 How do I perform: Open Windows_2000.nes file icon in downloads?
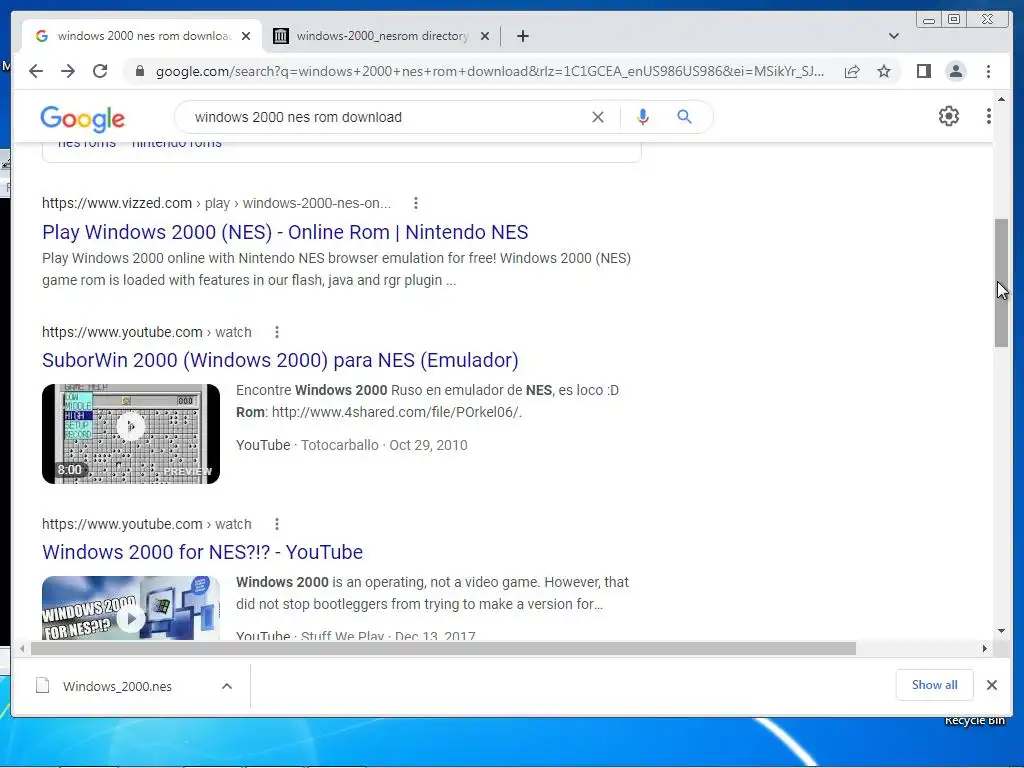(42, 685)
